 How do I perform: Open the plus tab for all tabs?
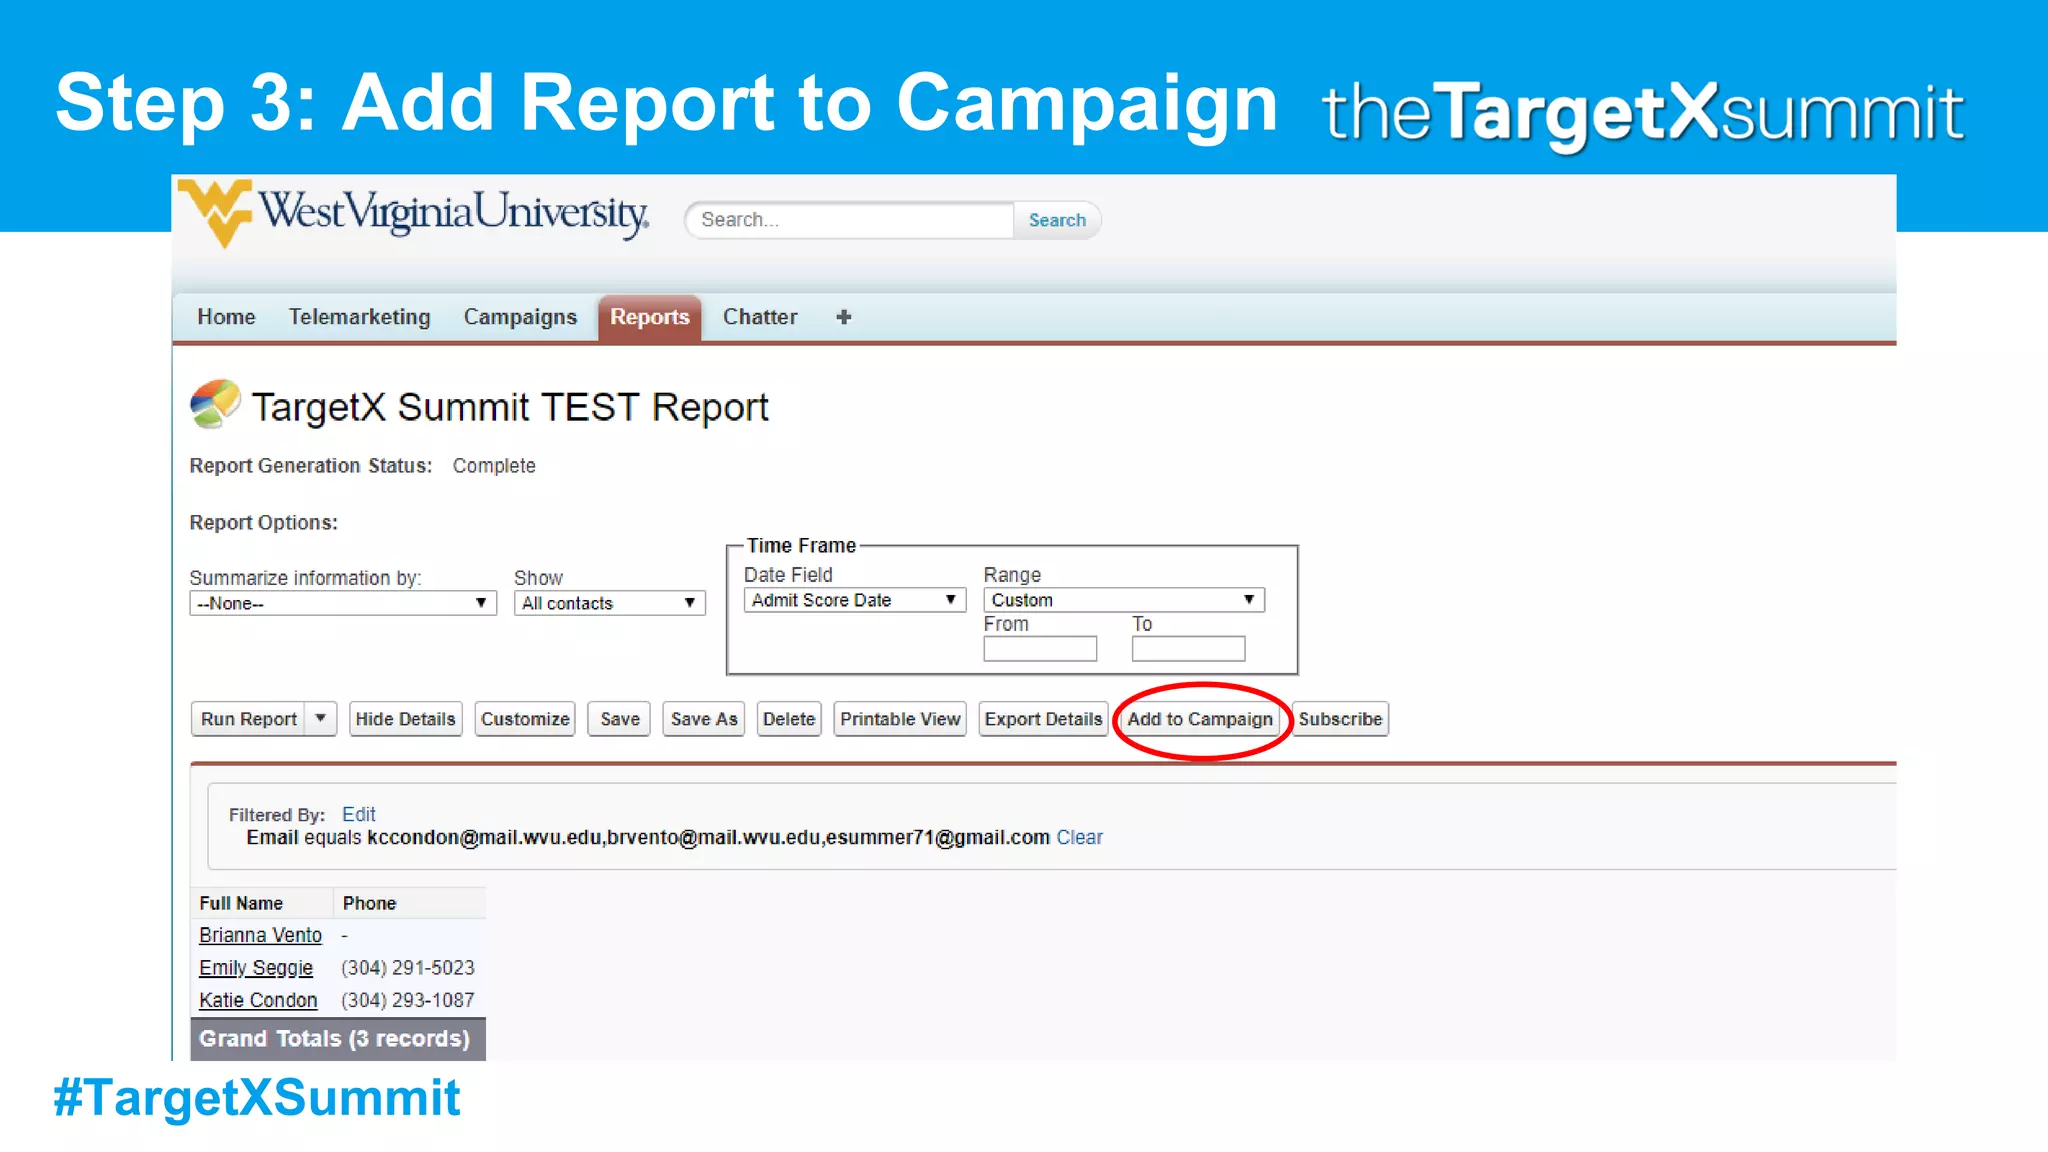point(844,317)
